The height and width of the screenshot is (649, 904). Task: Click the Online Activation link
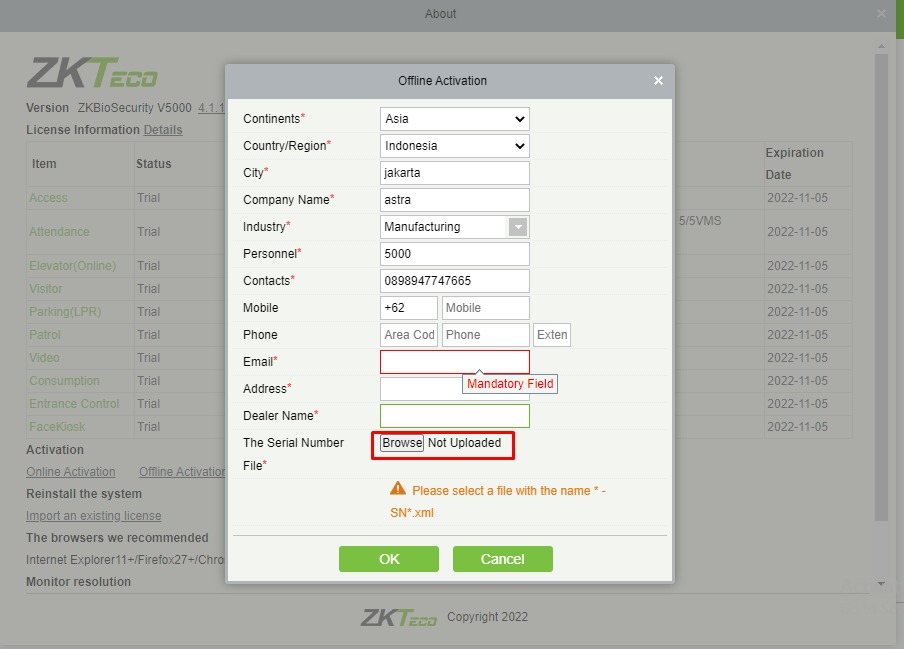70,472
